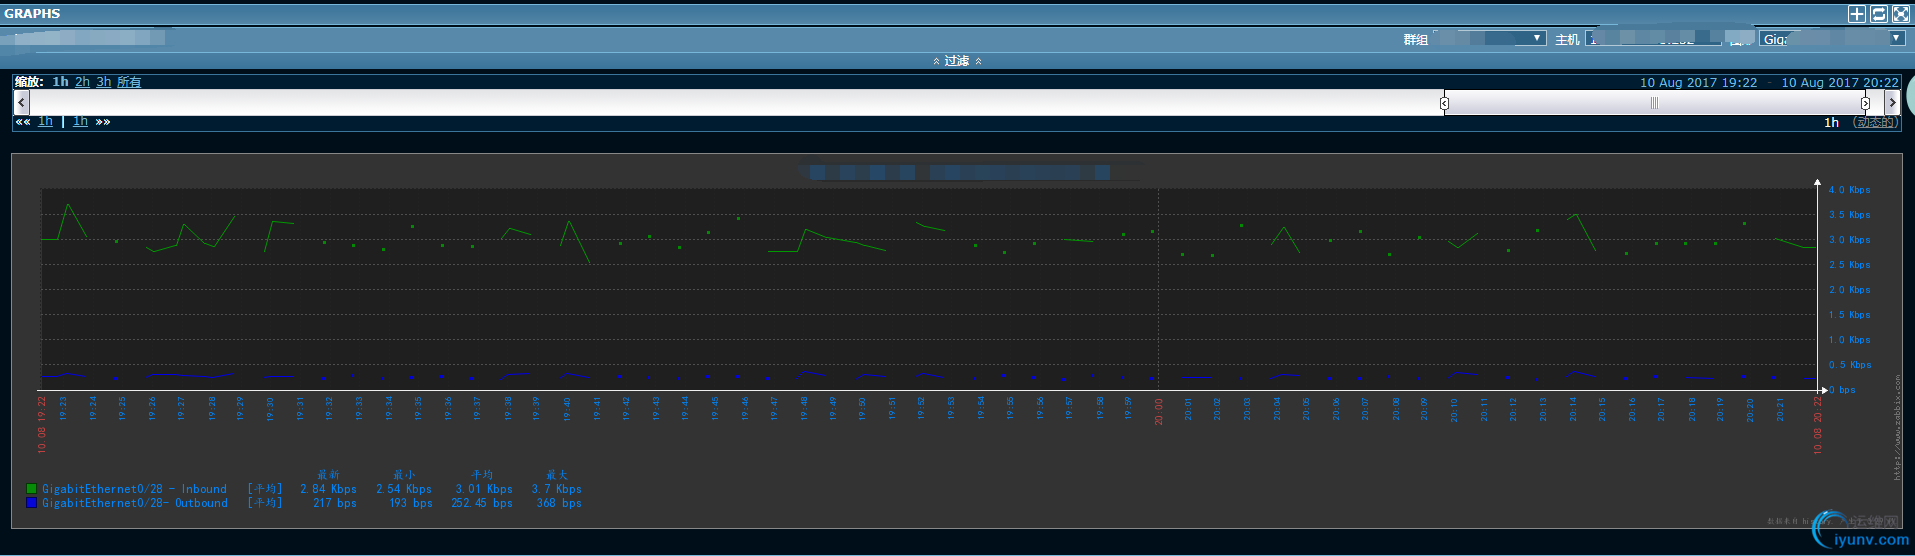Set zoom to 2h
This screenshot has width=1915, height=556.
point(82,82)
